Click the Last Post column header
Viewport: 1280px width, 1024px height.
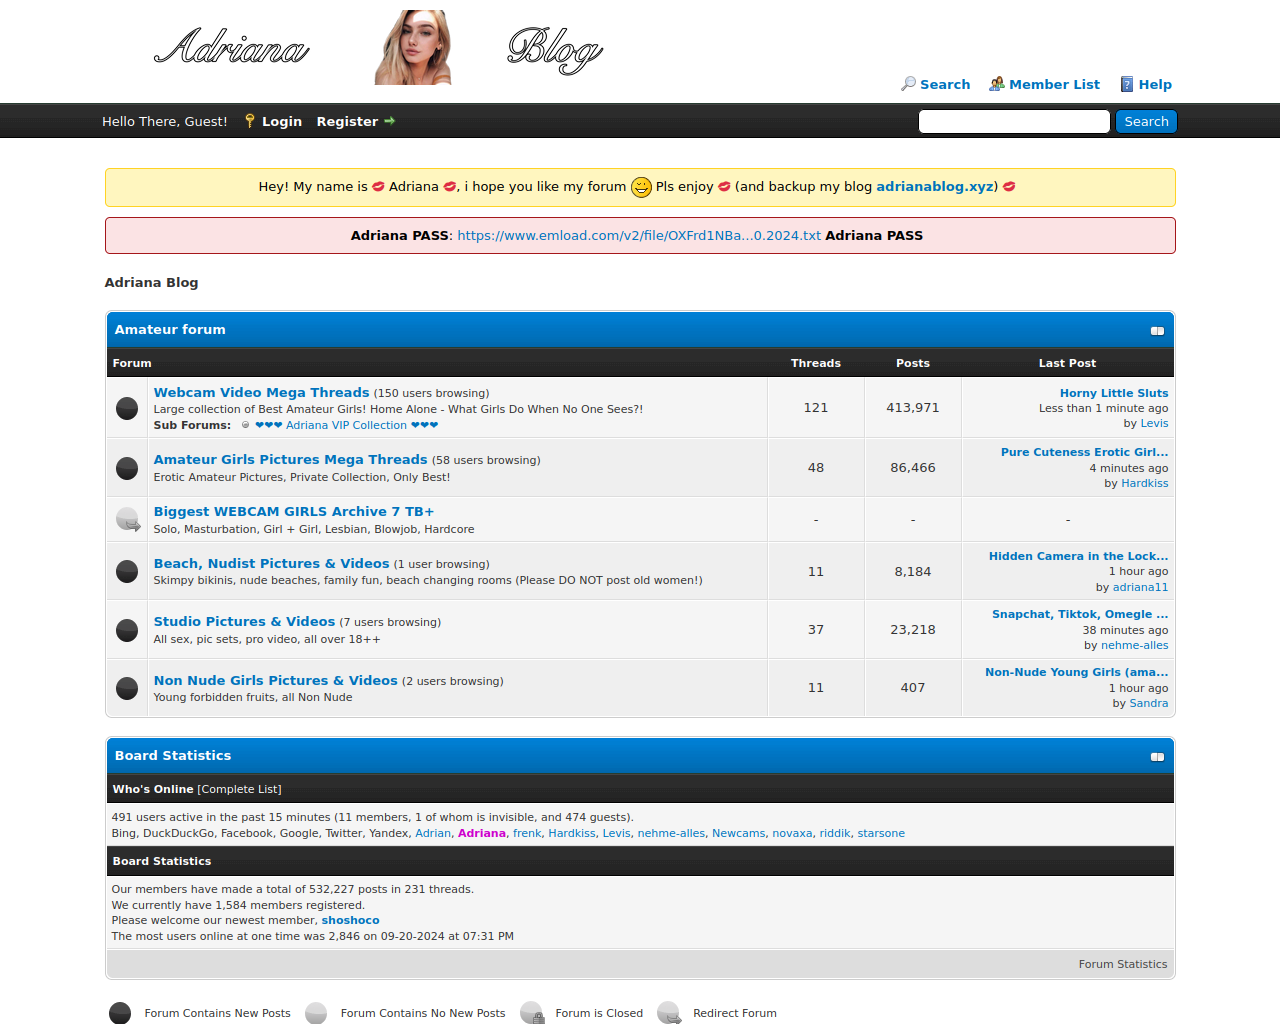click(x=1067, y=363)
